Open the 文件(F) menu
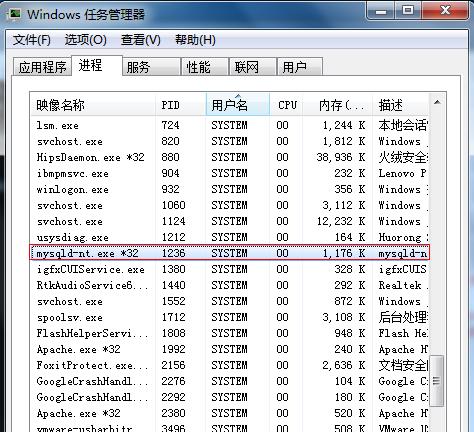474x432 pixels. (32, 40)
